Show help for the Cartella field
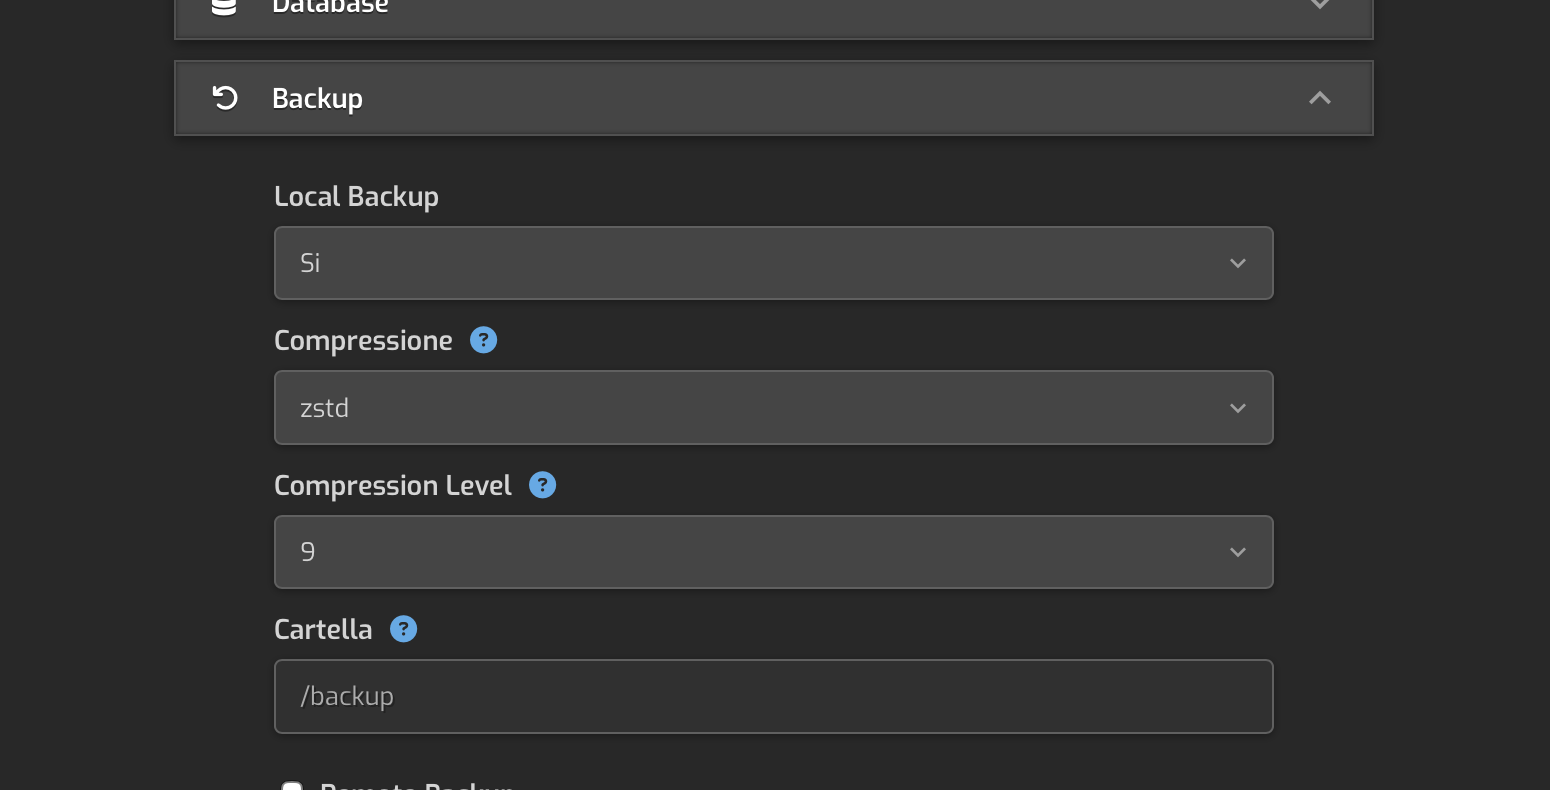This screenshot has width=1550, height=790. 403,629
